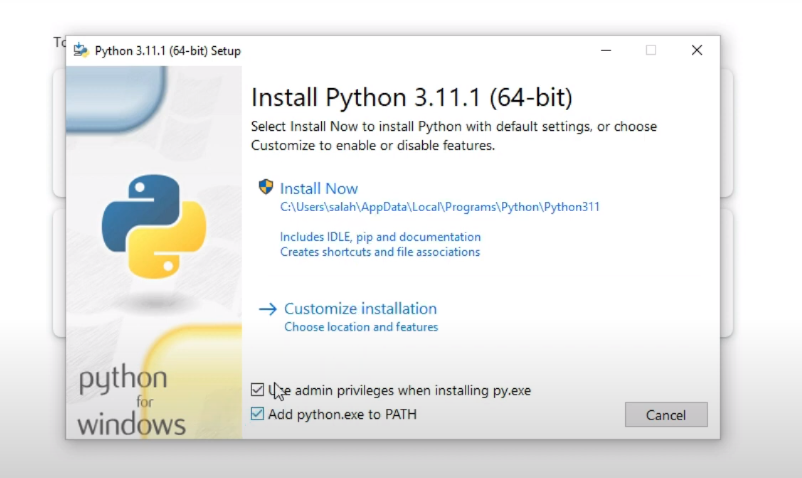Click the UAC shield icon beside Install Now
The height and width of the screenshot is (478, 802).
(x=265, y=187)
